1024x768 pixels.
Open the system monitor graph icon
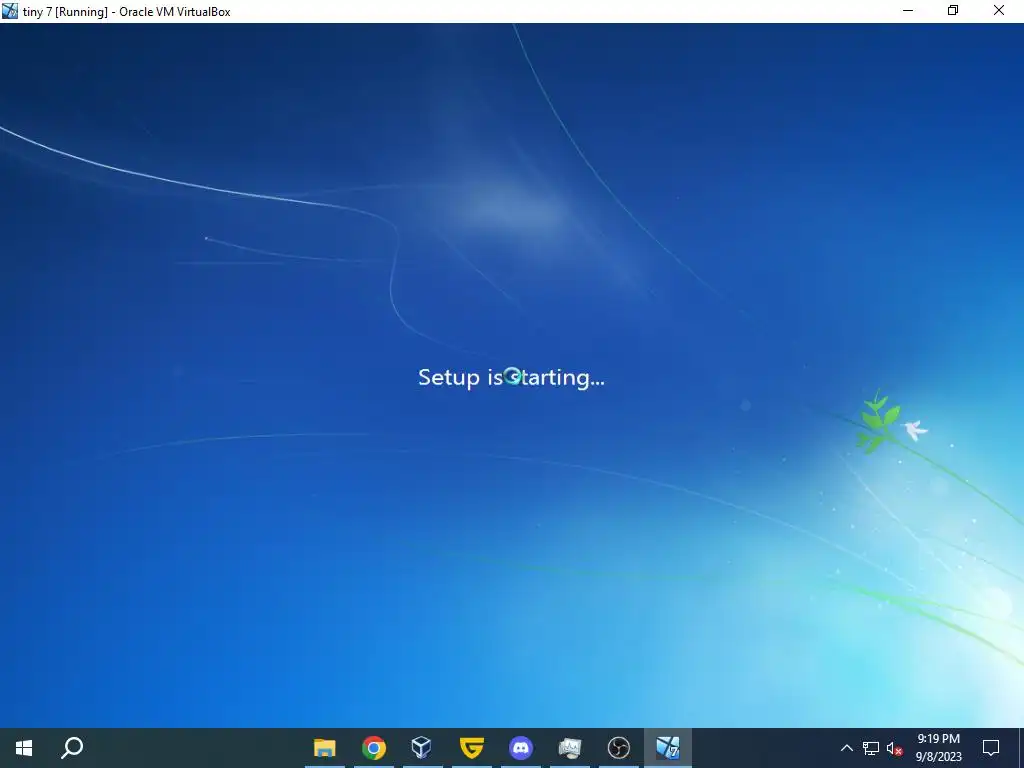tap(569, 748)
